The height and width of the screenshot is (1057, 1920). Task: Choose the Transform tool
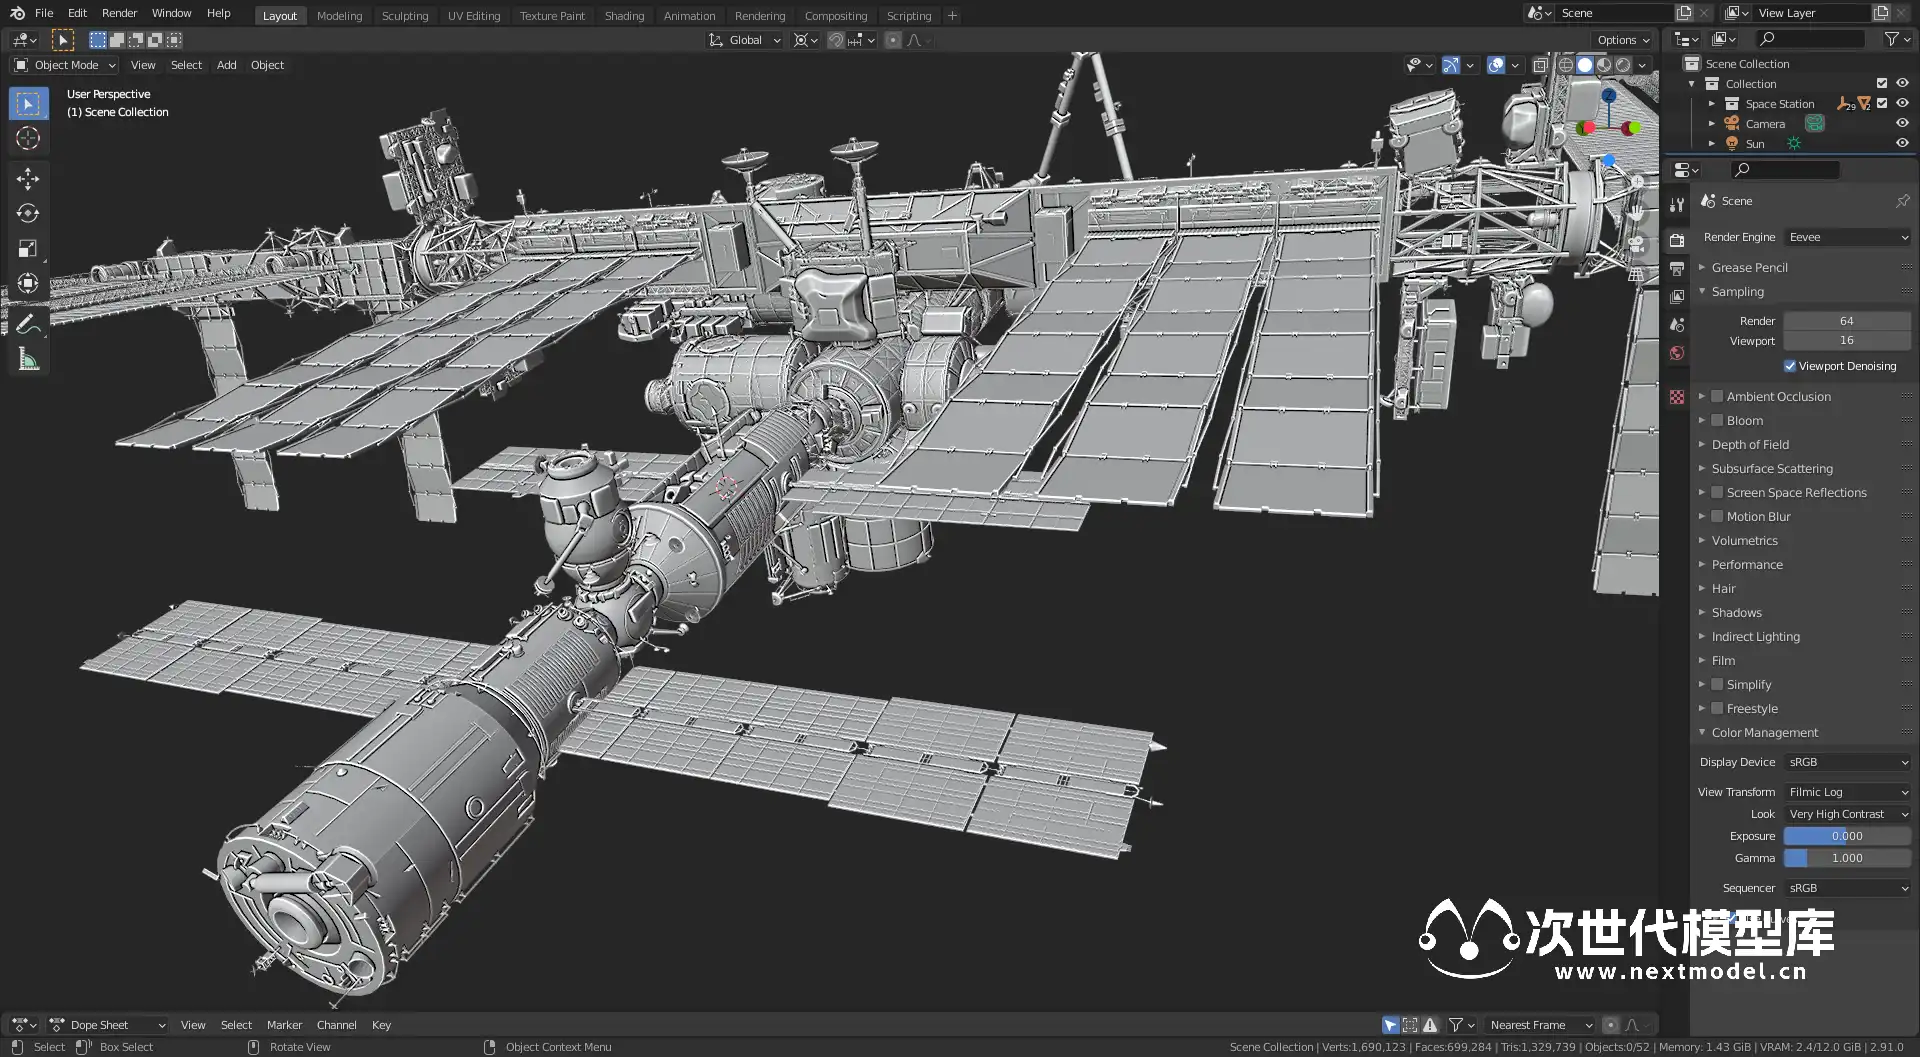pos(28,284)
